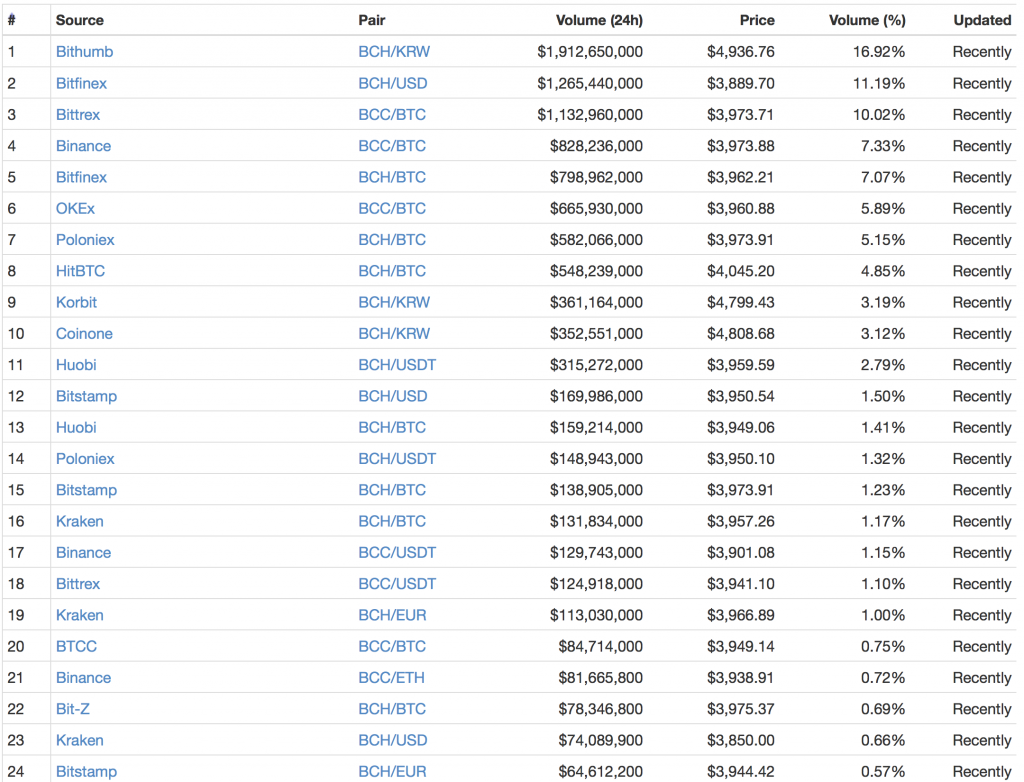The height and width of the screenshot is (782, 1024).
Task: Open Bithumb's BCH/KRW pair link
Action: [x=394, y=52]
